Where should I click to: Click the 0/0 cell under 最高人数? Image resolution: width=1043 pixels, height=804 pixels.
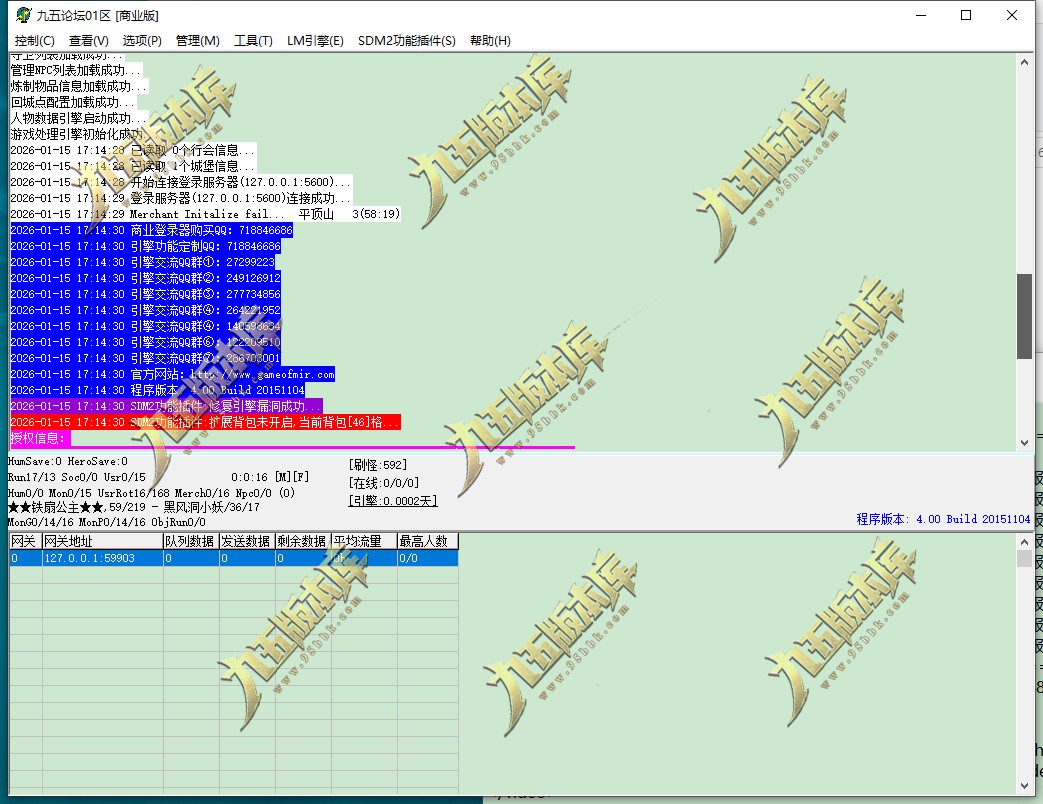(428, 558)
